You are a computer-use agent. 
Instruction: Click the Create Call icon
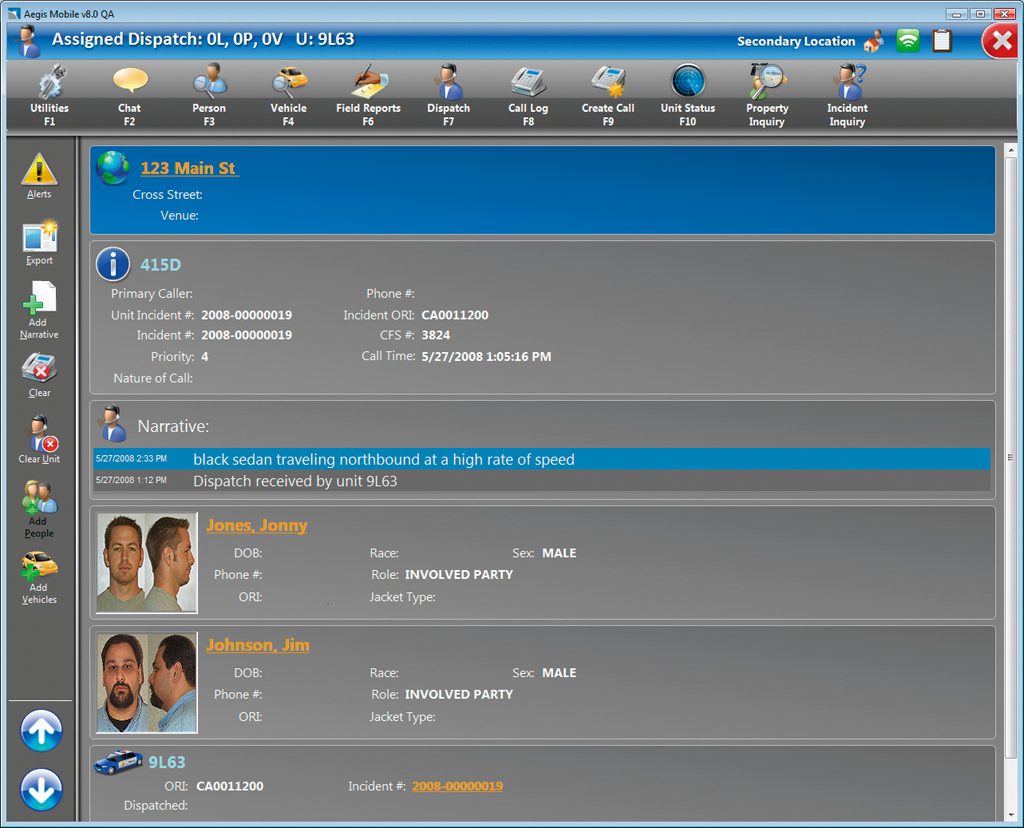tap(608, 83)
